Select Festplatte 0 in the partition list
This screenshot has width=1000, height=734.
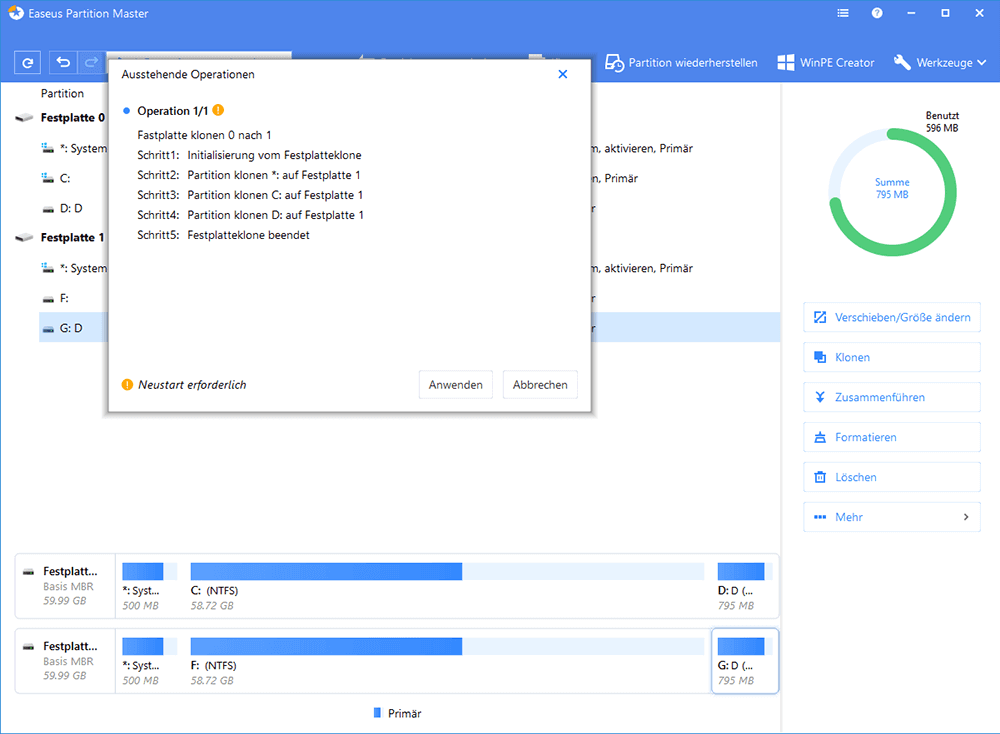72,118
